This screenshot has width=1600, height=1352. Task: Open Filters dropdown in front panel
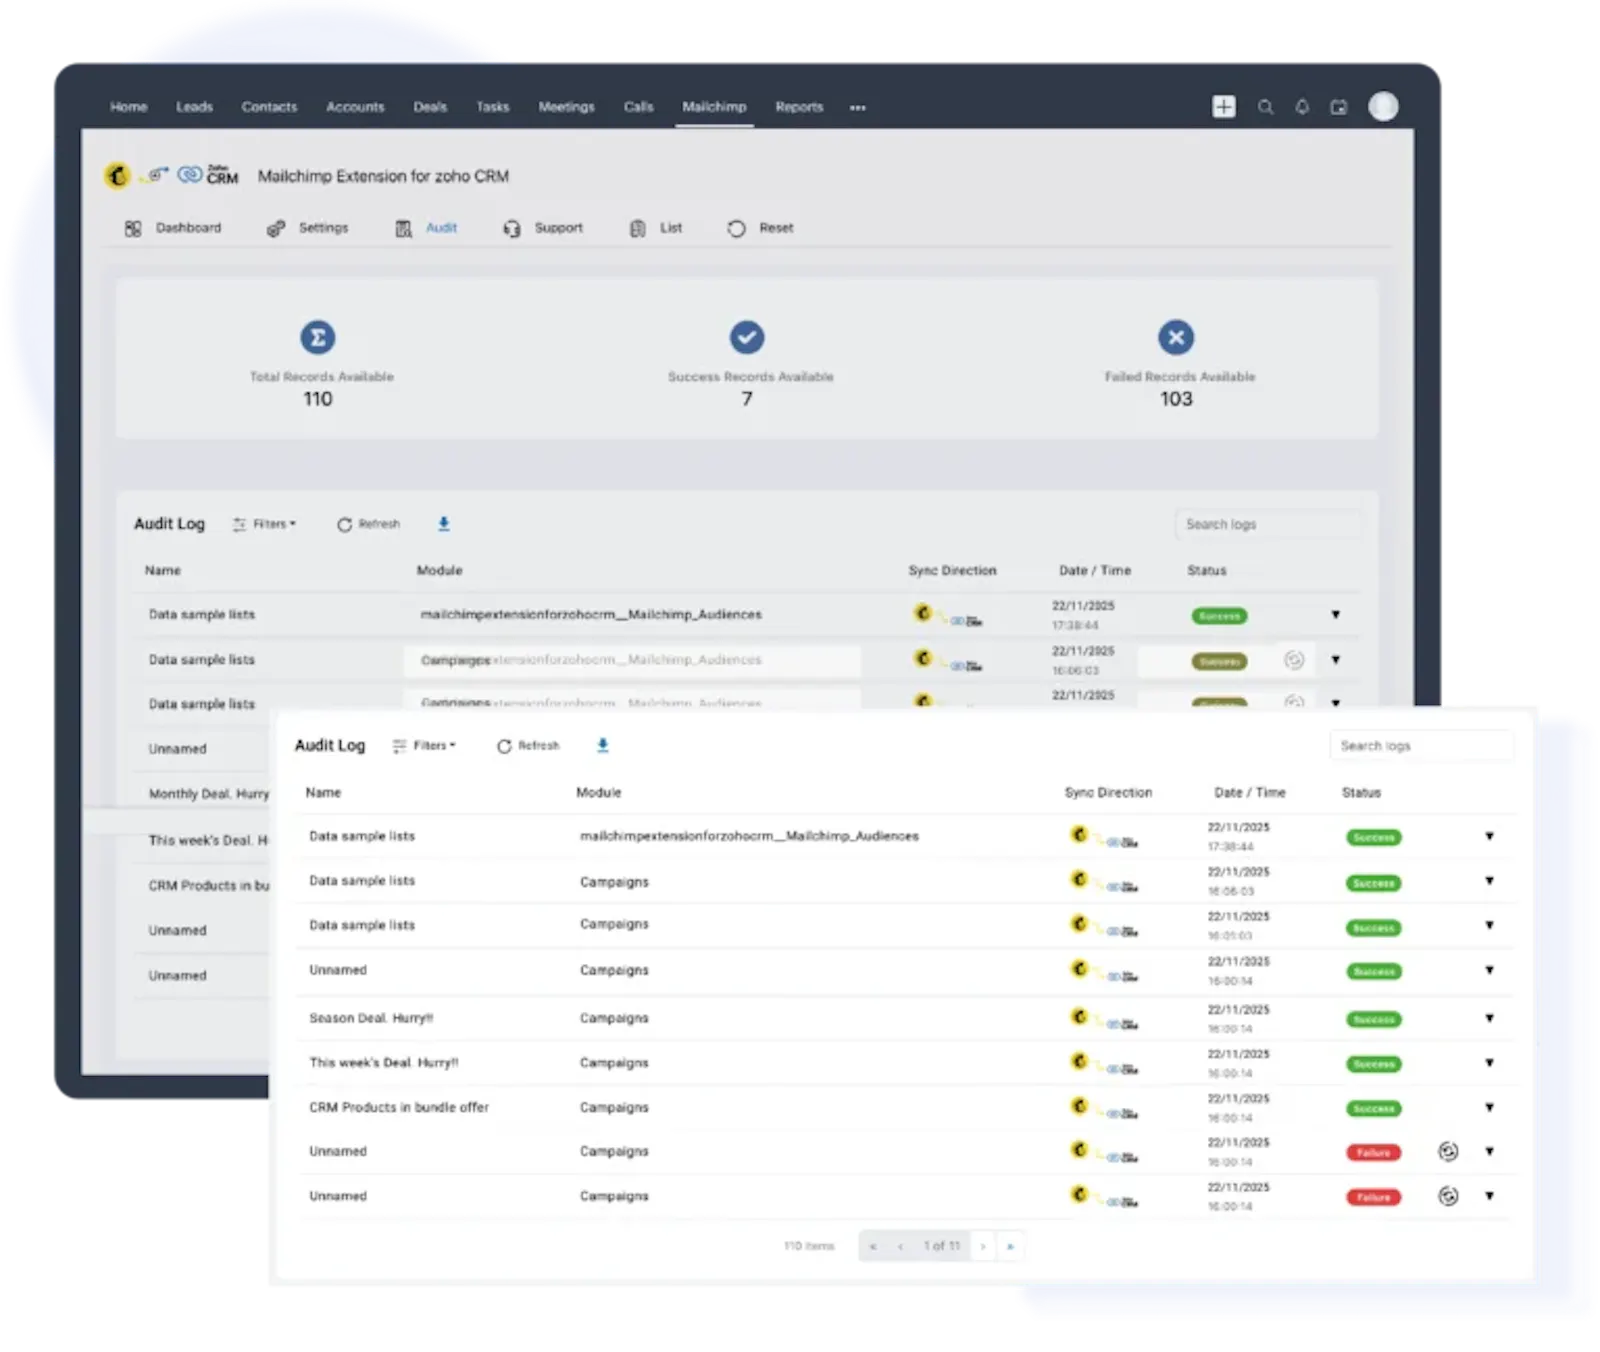(x=424, y=746)
